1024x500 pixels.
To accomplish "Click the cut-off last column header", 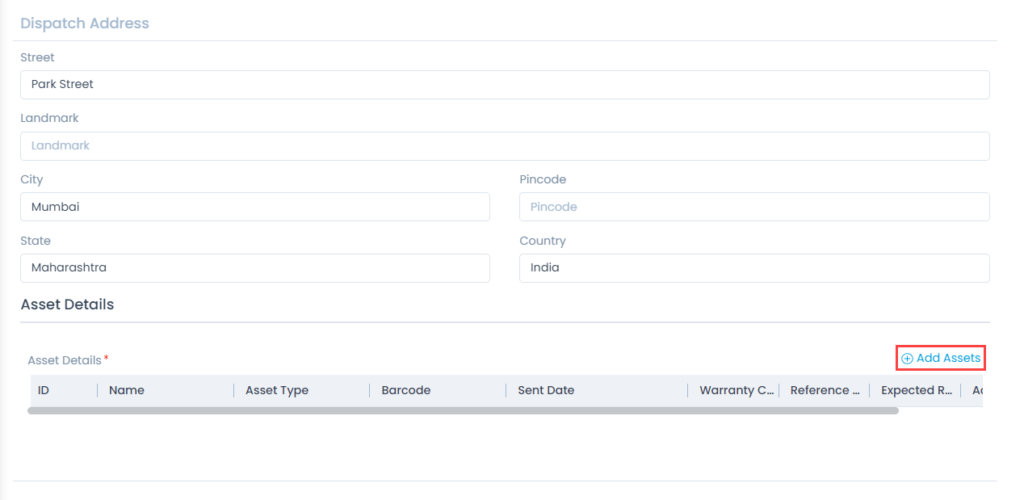I will [975, 390].
